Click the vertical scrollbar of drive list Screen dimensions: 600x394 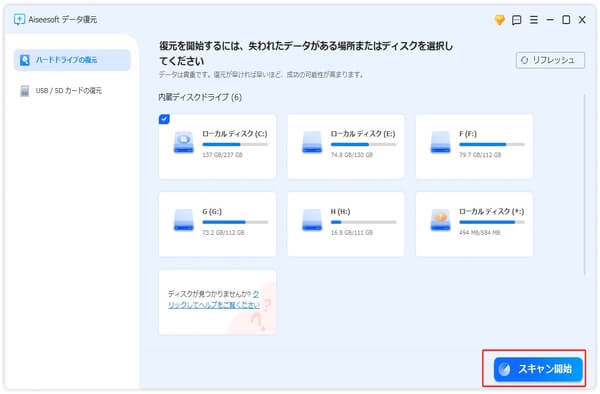click(x=584, y=185)
